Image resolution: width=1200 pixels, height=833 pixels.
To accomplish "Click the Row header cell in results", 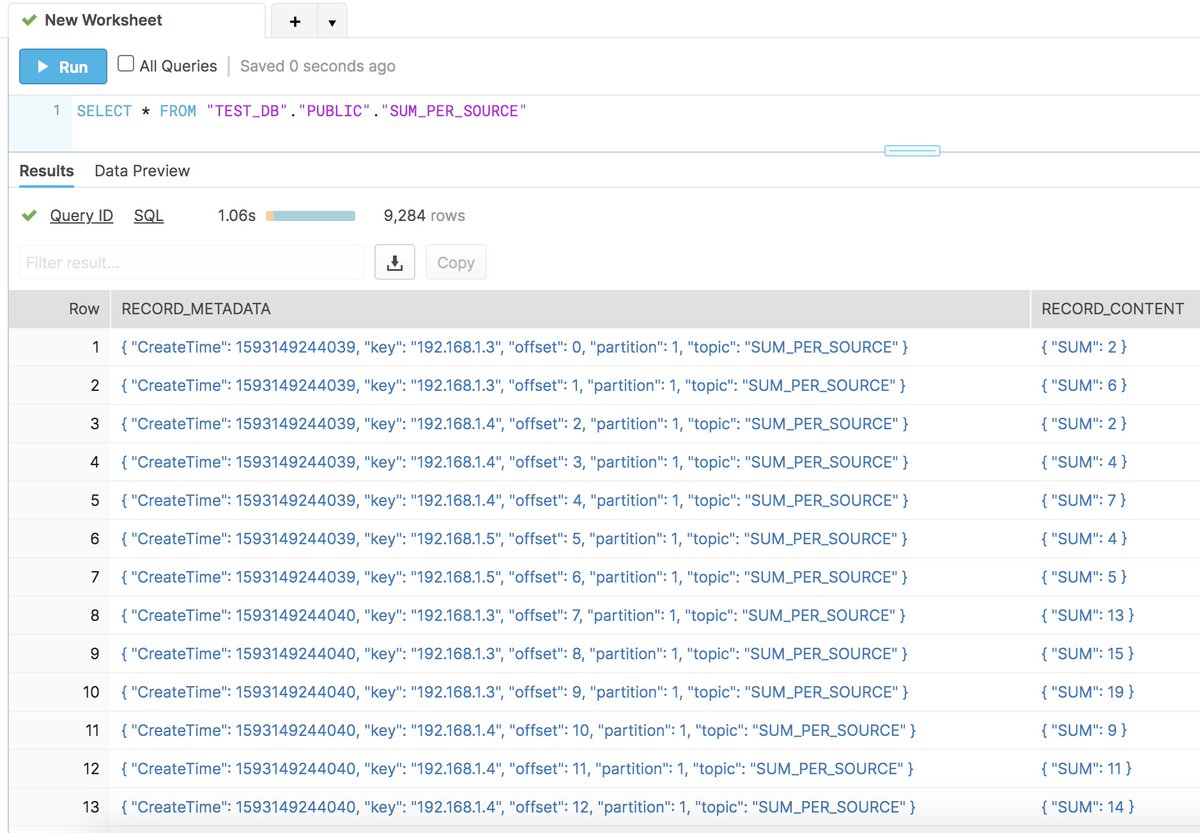I will (83, 309).
